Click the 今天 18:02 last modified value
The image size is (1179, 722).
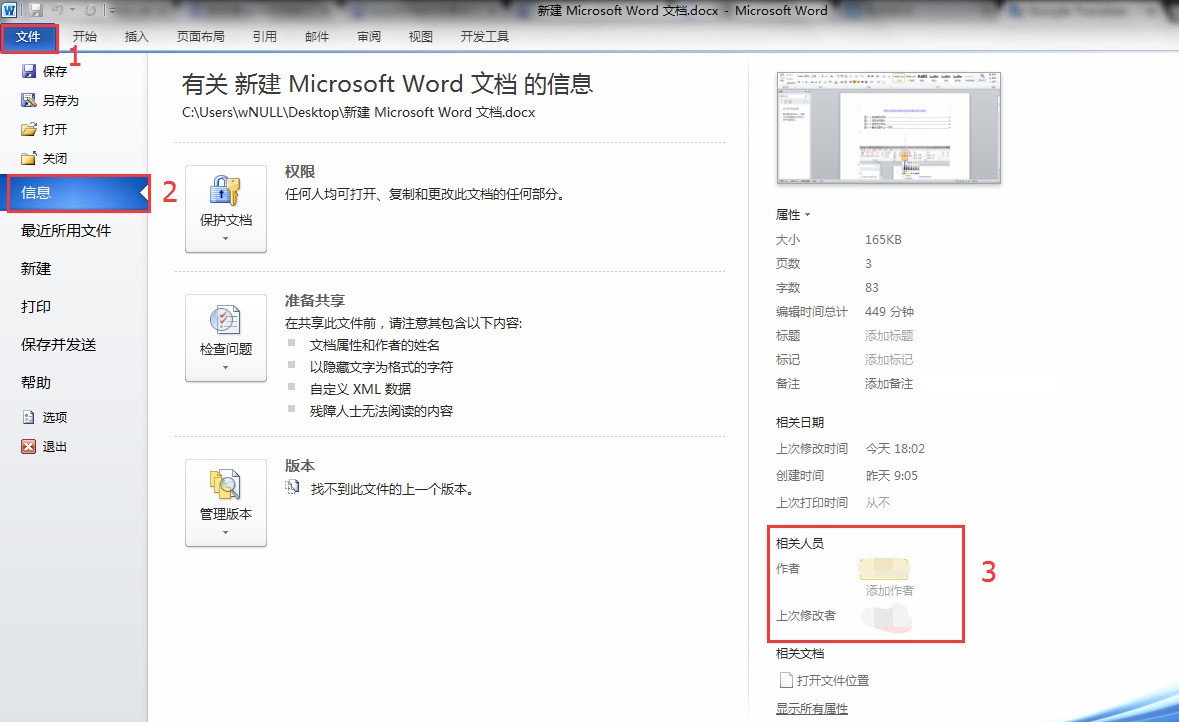coord(895,449)
